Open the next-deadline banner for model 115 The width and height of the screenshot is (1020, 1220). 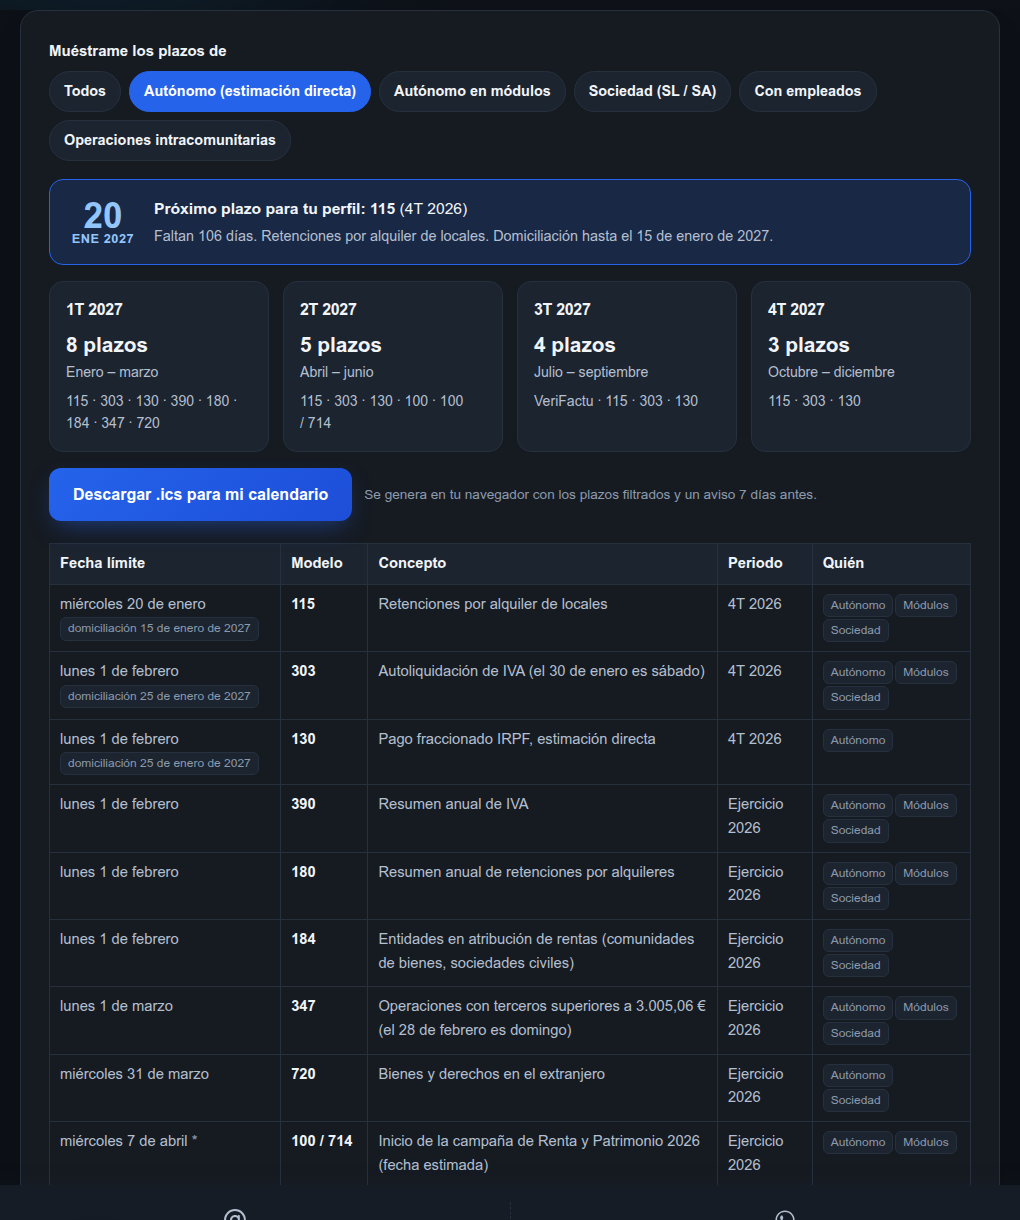tap(510, 222)
